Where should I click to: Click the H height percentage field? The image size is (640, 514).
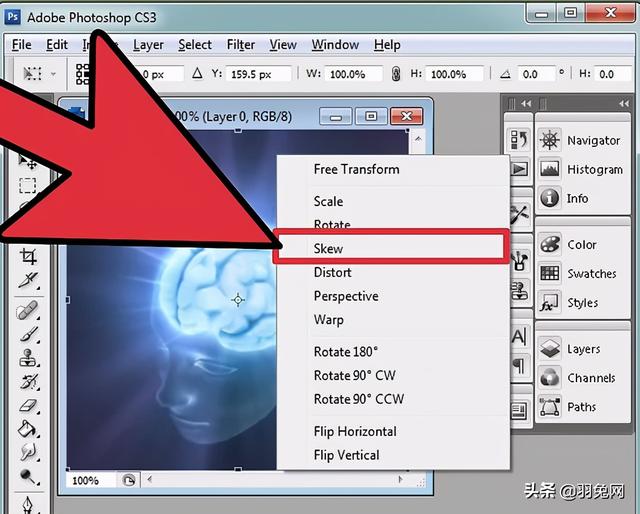pos(454,74)
